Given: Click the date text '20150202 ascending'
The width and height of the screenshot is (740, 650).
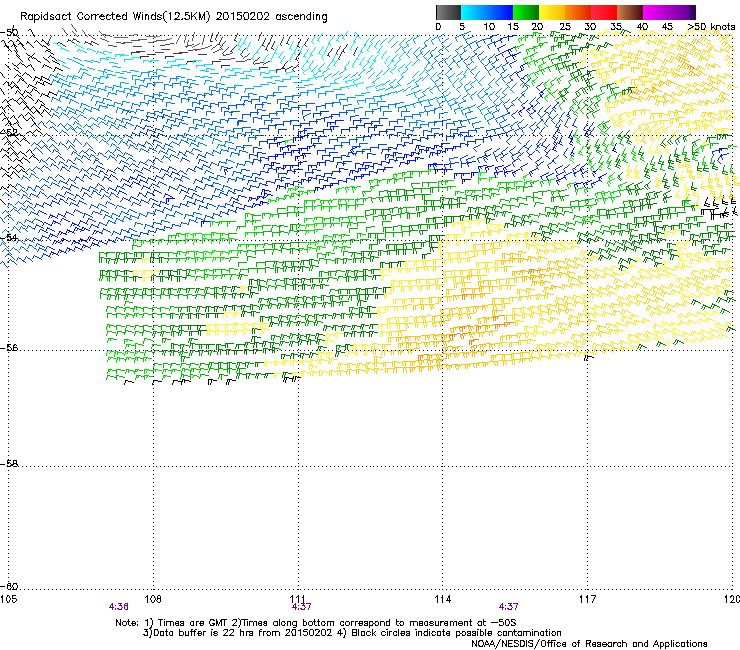Looking at the screenshot, I should pyautogui.click(x=271, y=17).
